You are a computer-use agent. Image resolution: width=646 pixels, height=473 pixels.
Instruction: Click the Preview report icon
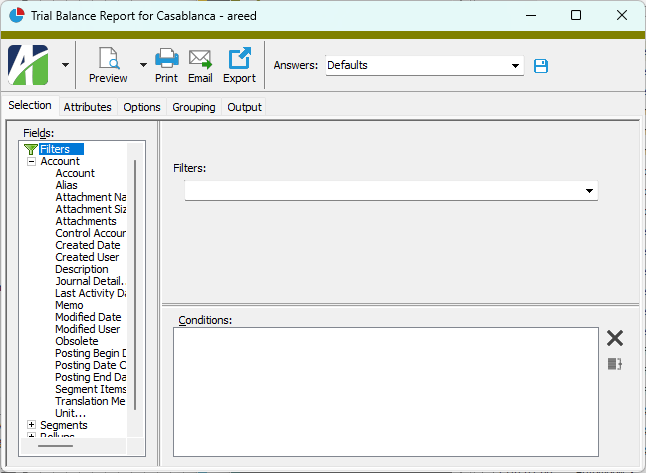point(108,59)
